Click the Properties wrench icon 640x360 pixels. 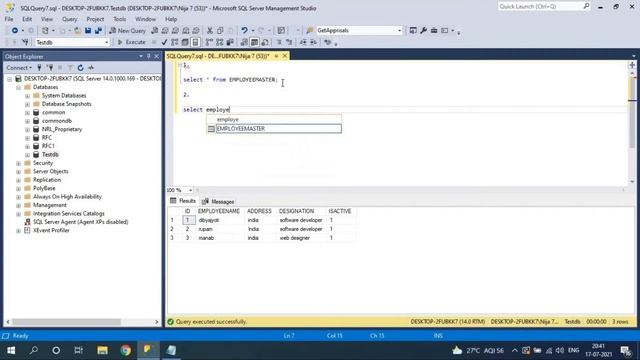tap(423, 31)
